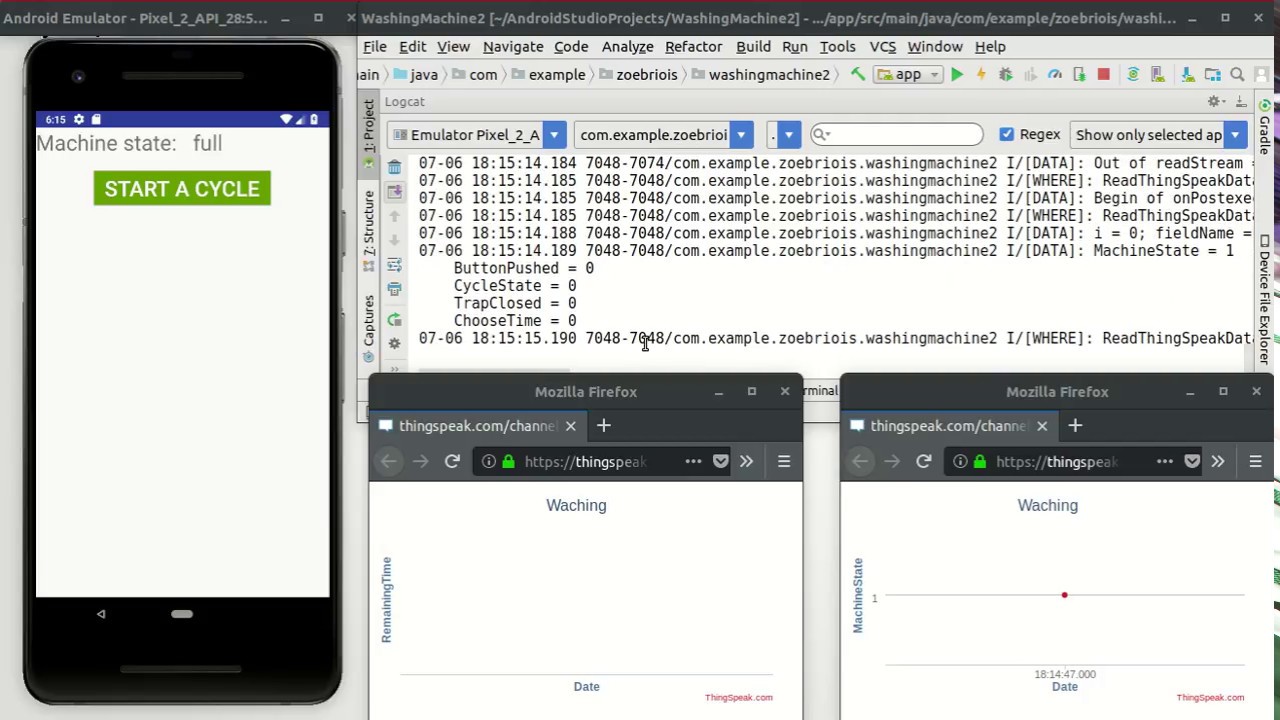This screenshot has height=720, width=1280.
Task: Toggle soft-wrap icon in logcat sidebar
Action: (x=394, y=265)
